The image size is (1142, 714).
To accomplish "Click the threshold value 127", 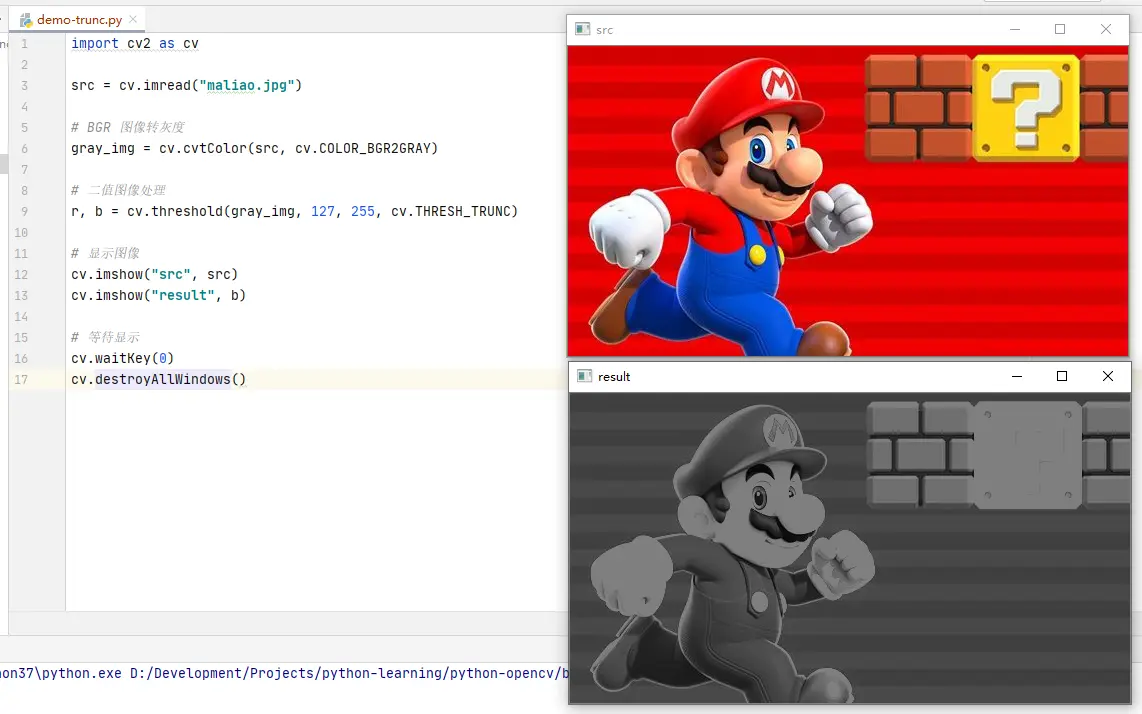I will tap(323, 211).
